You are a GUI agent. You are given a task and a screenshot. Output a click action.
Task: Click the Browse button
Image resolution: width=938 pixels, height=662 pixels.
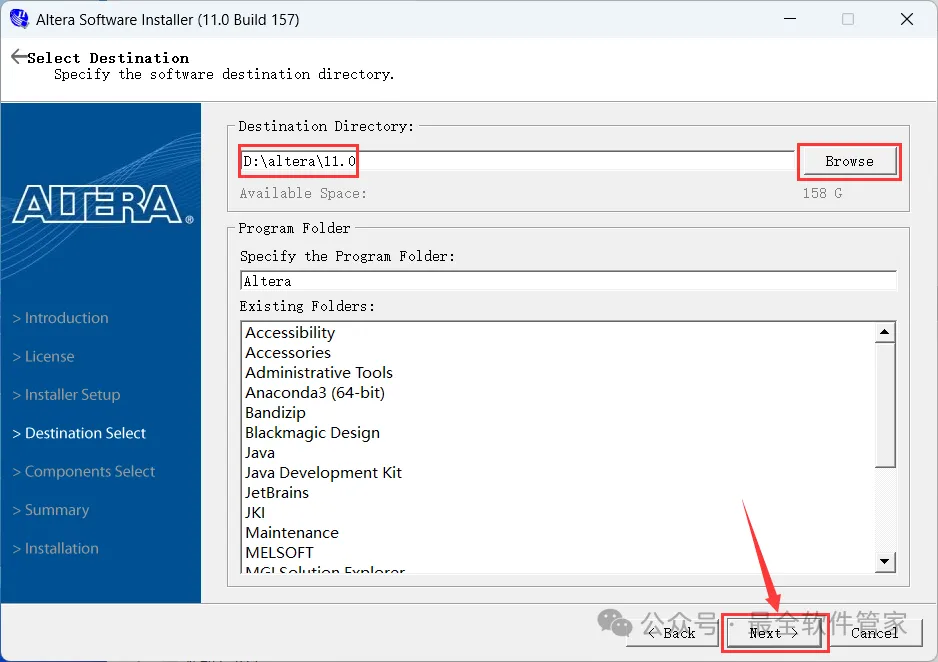click(849, 161)
